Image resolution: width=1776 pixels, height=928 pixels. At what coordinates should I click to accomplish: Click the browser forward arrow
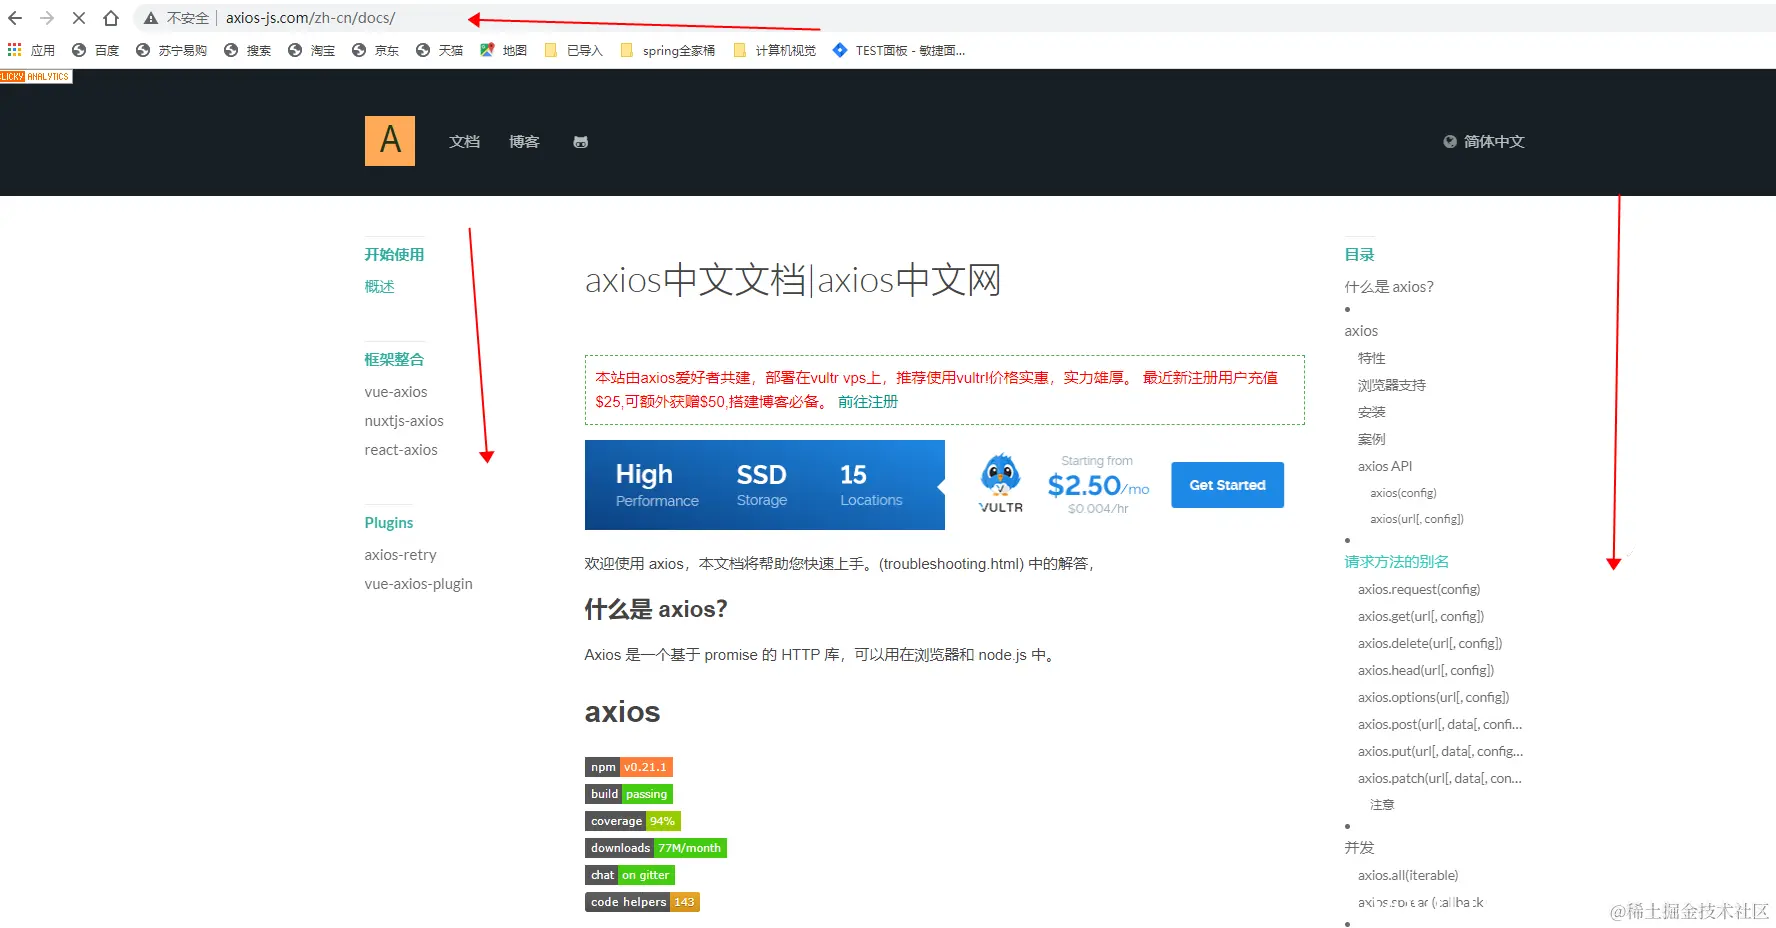47,18
